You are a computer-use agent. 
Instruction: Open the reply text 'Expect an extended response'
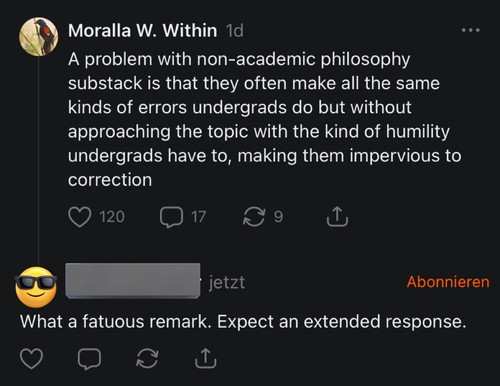(341, 322)
